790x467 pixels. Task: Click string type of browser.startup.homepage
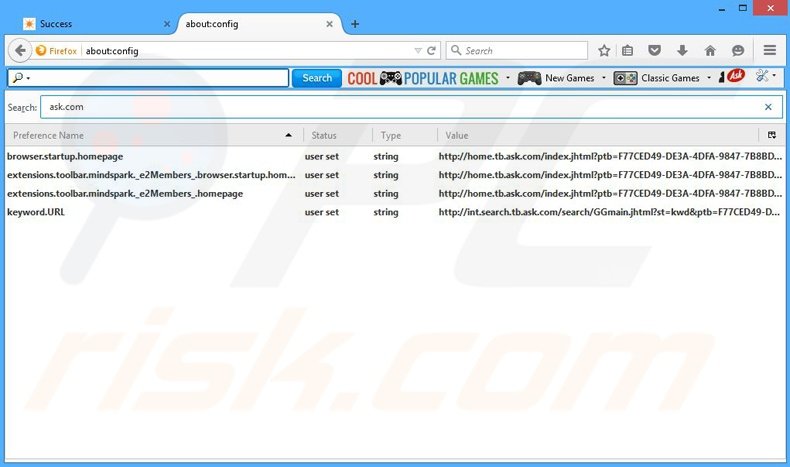(386, 156)
